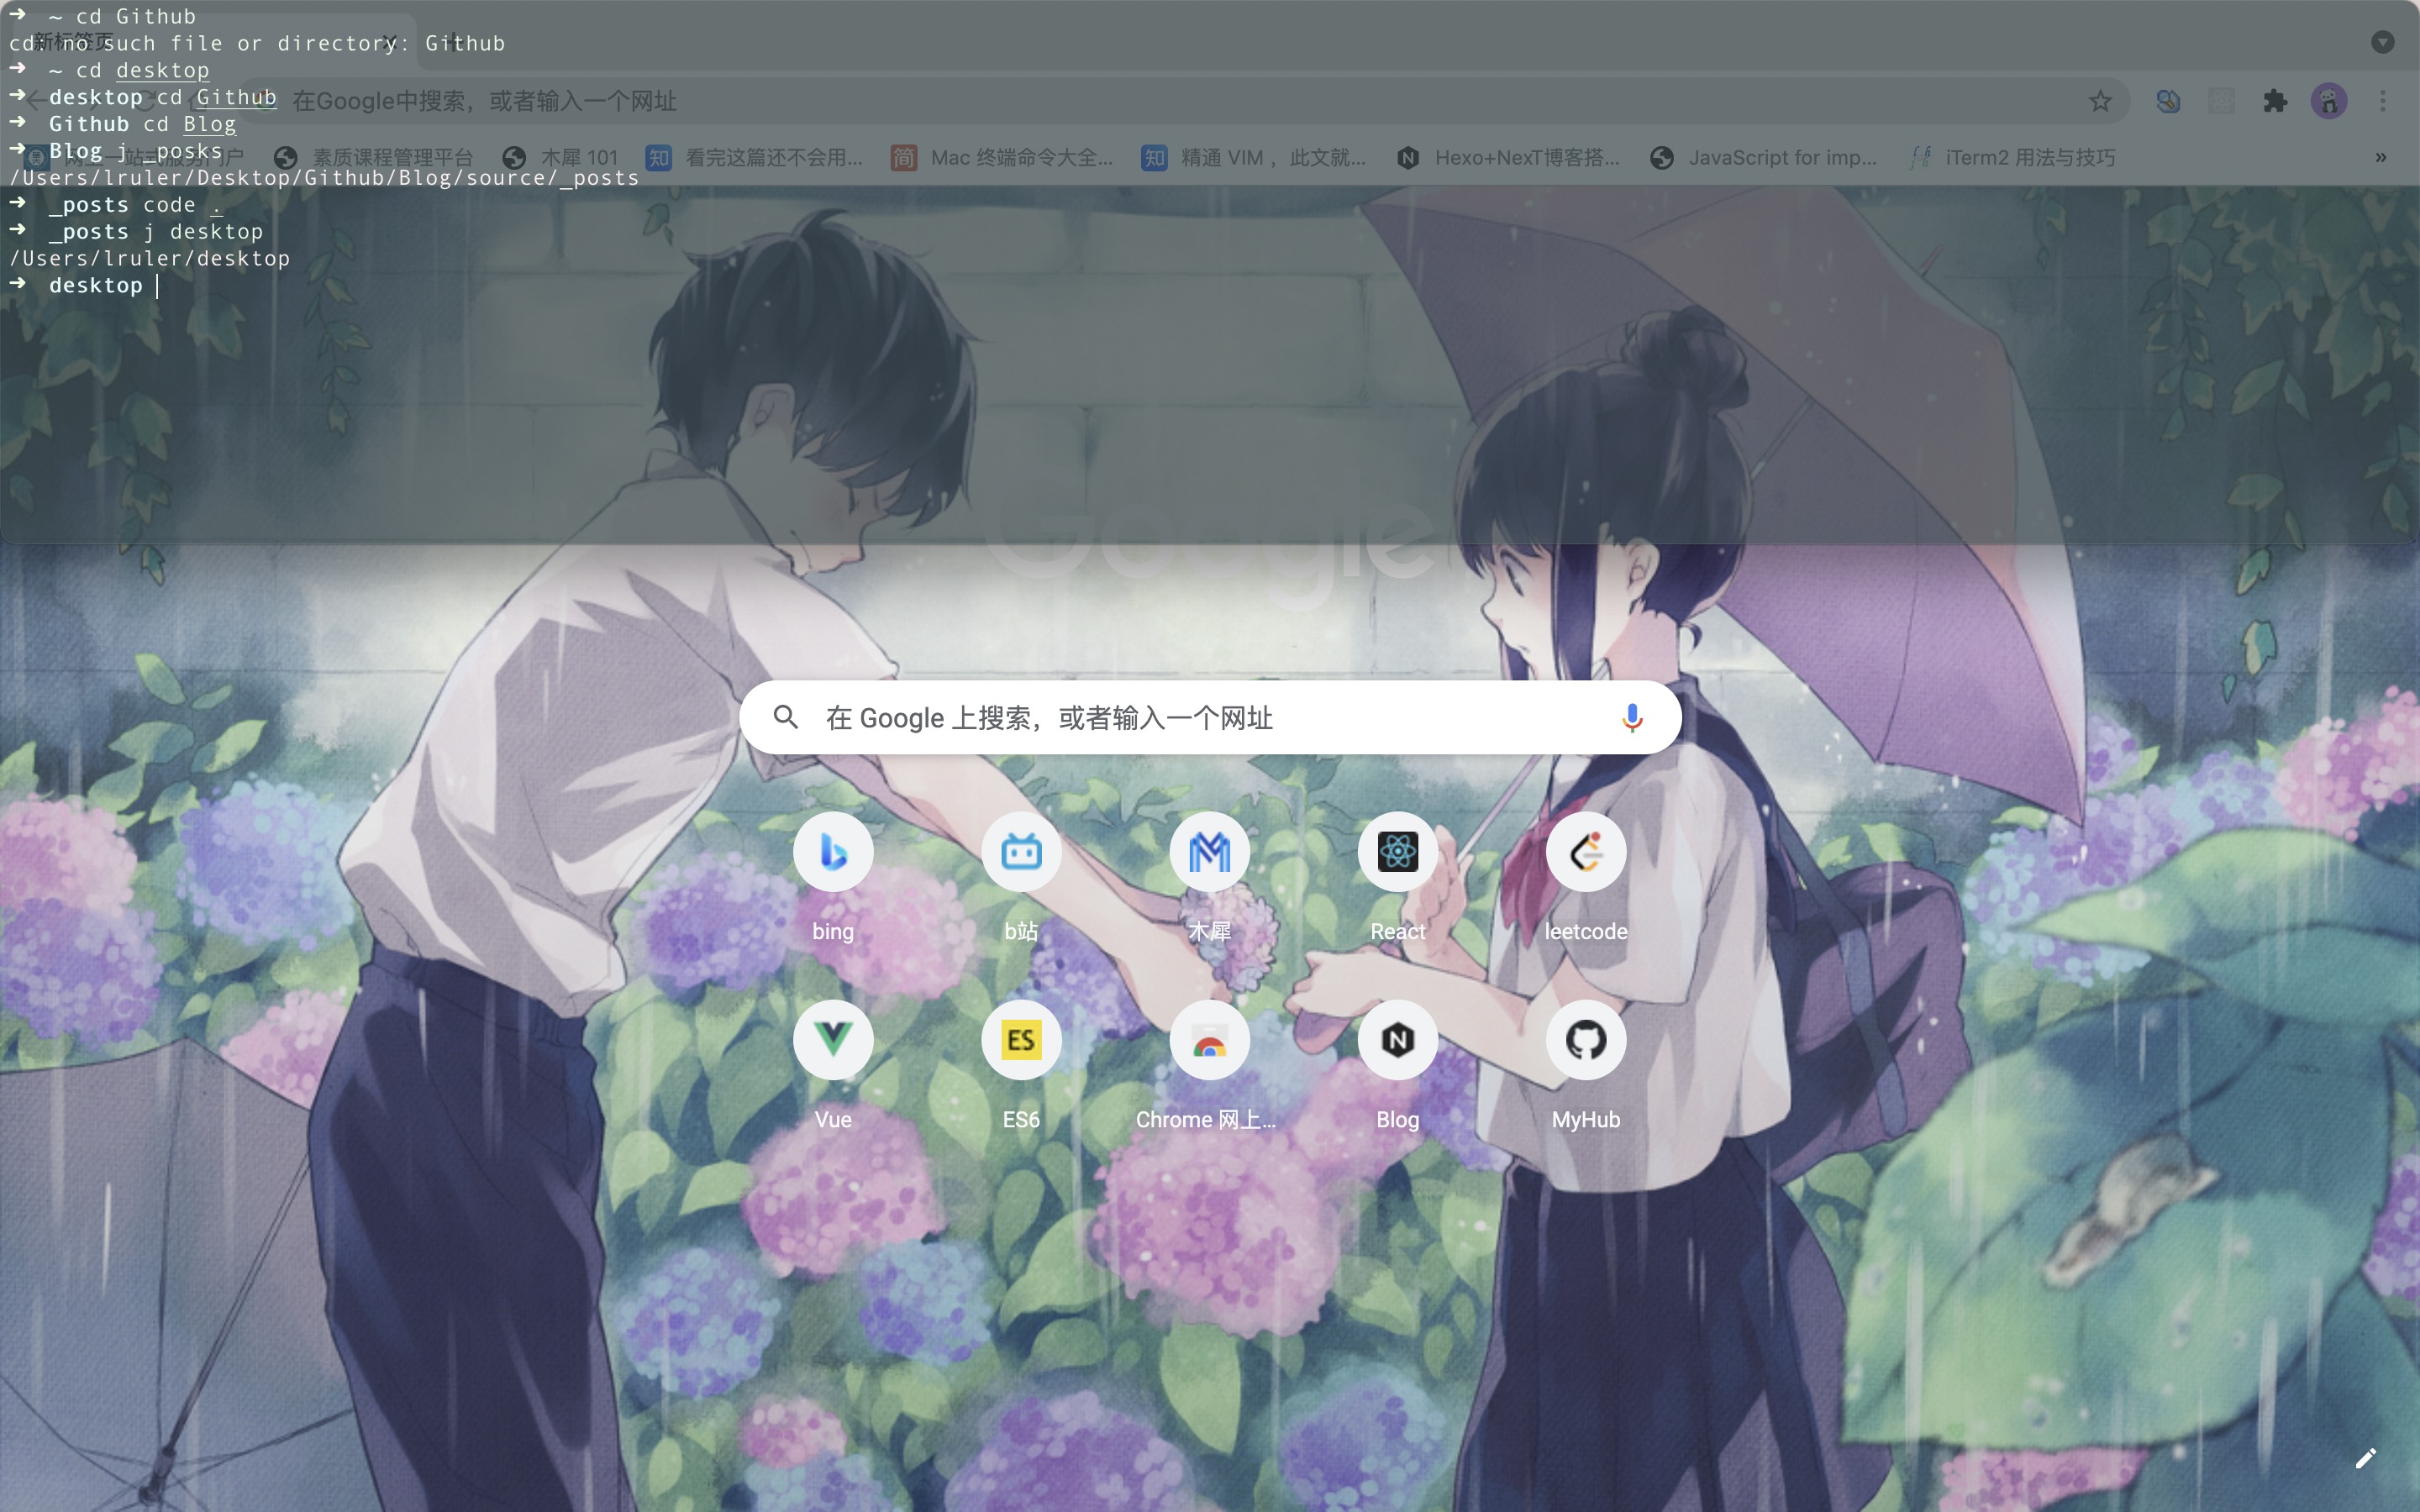The width and height of the screenshot is (2420, 1512).
Task: Start voice search with the microphone icon
Action: [x=1631, y=717]
